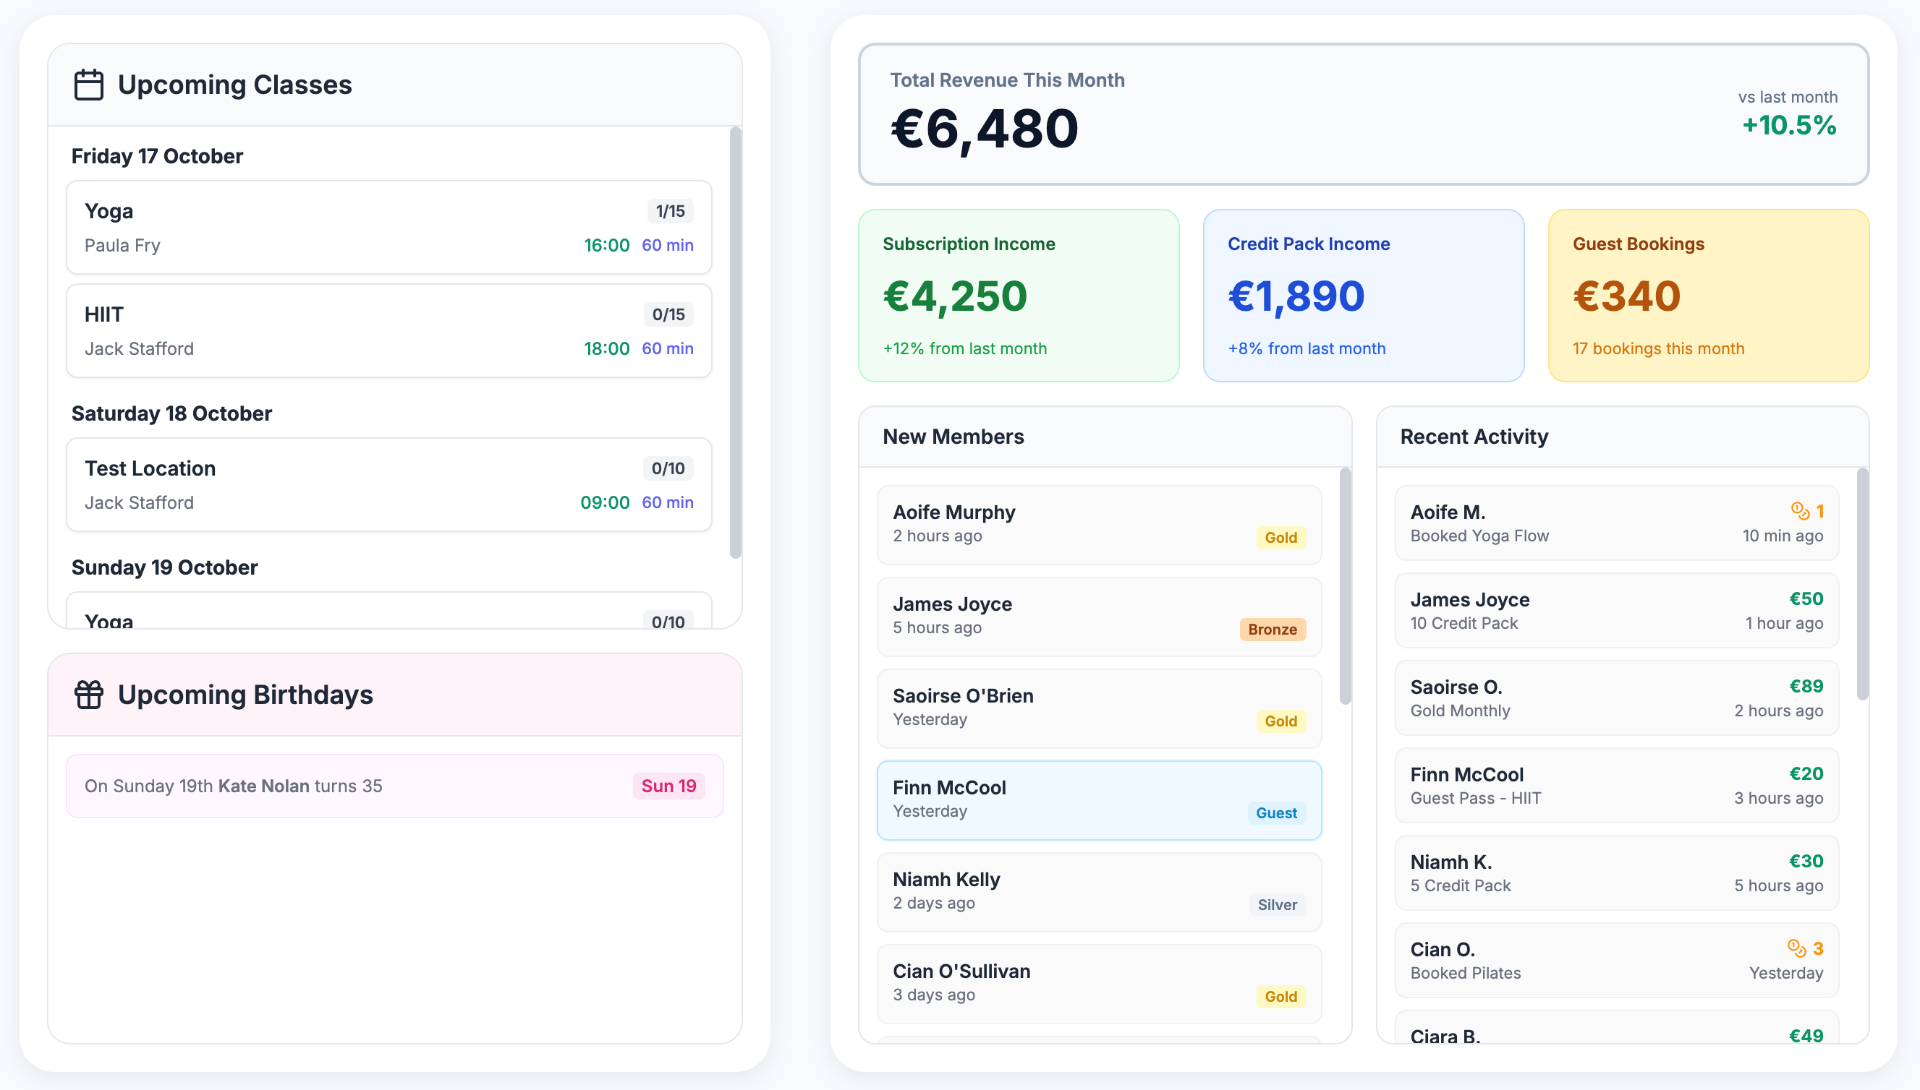Open the Subscription Income card
The image size is (1920, 1090).
1018,296
